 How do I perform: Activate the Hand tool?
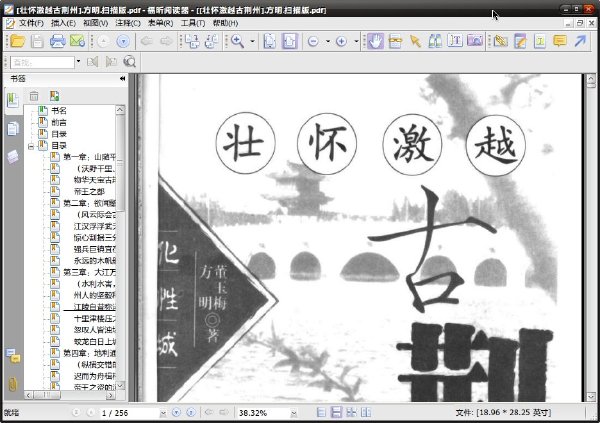(376, 41)
